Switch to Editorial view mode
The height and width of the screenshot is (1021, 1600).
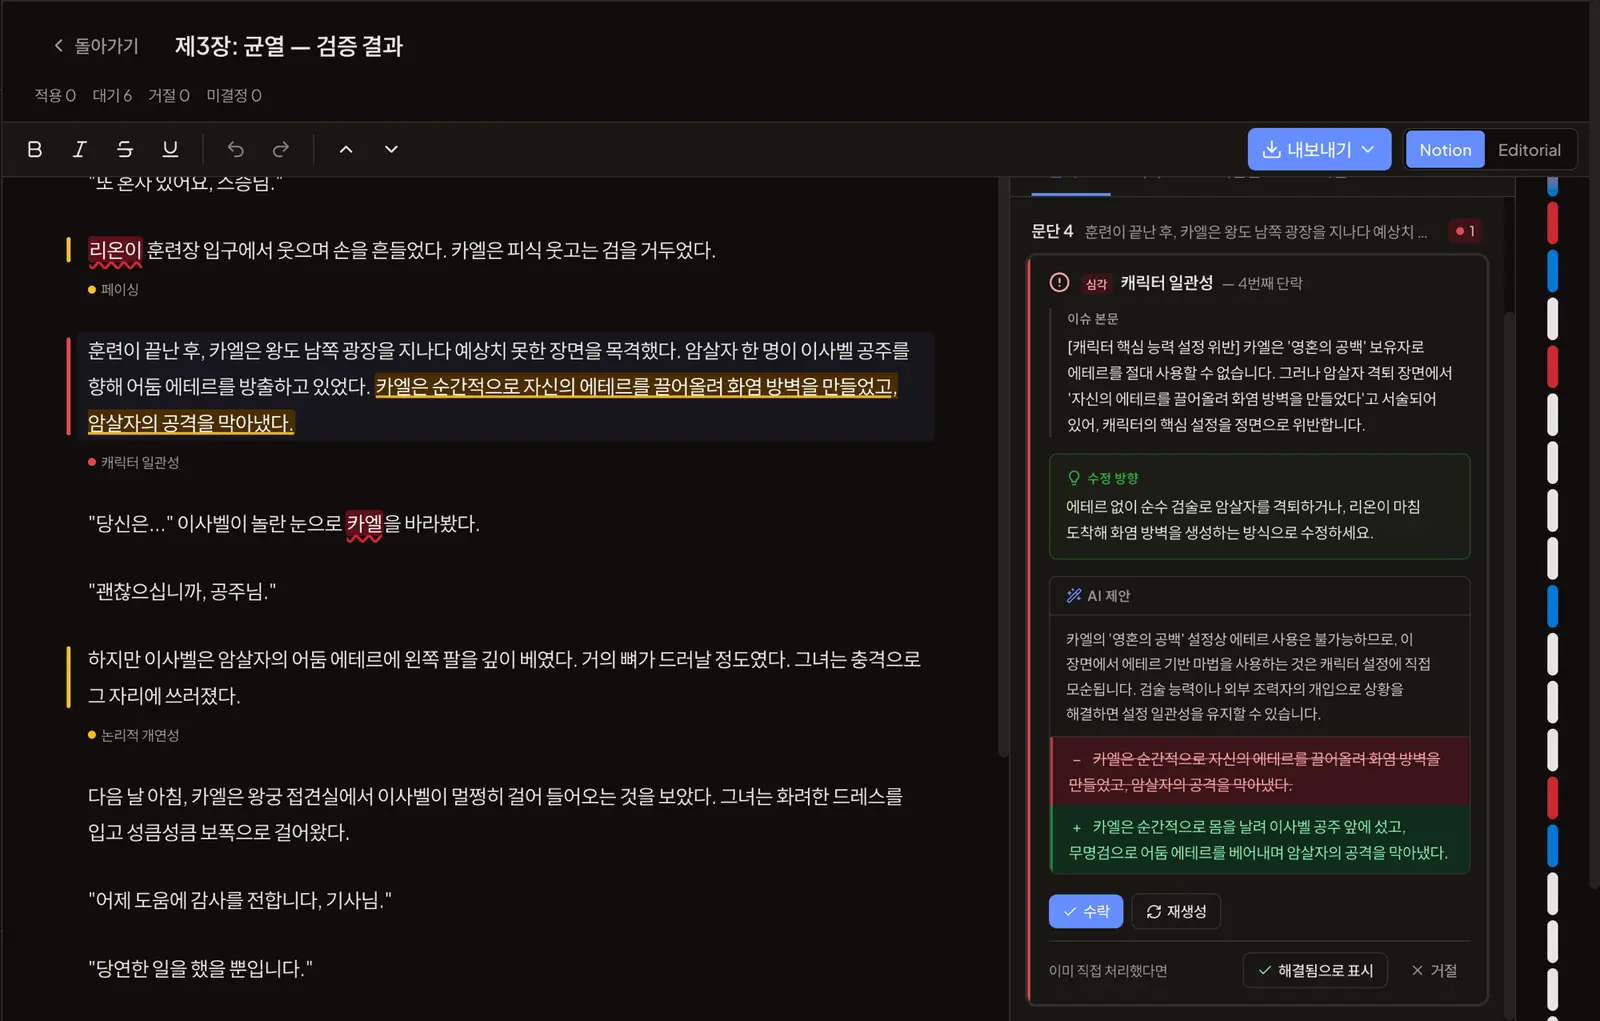coord(1529,150)
